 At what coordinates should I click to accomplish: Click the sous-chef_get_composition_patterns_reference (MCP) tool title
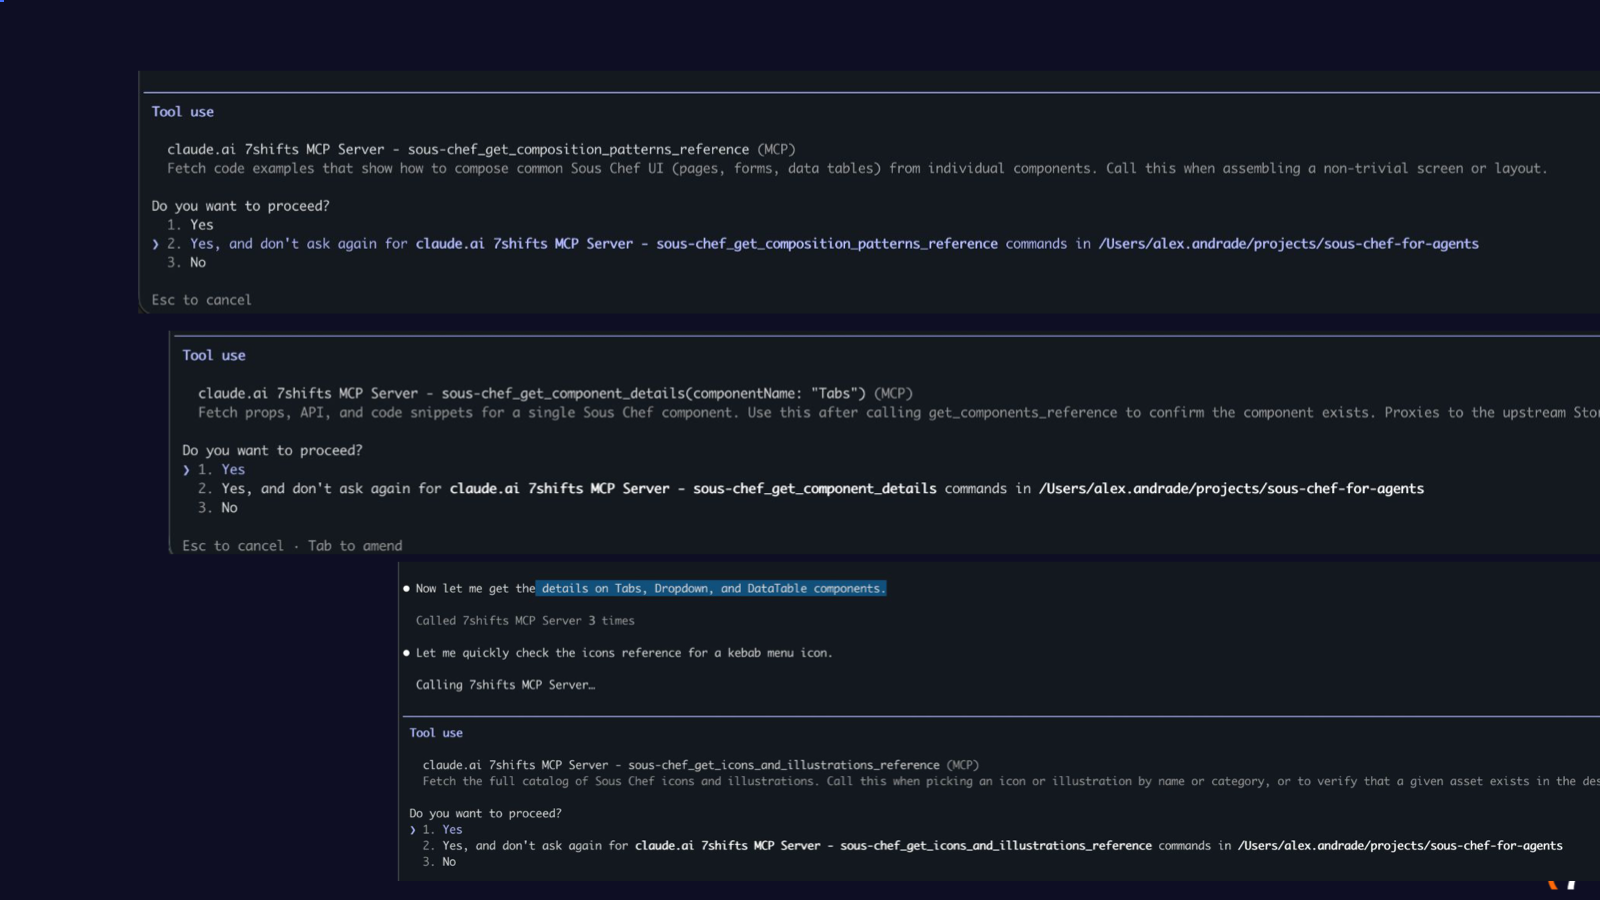coord(481,150)
